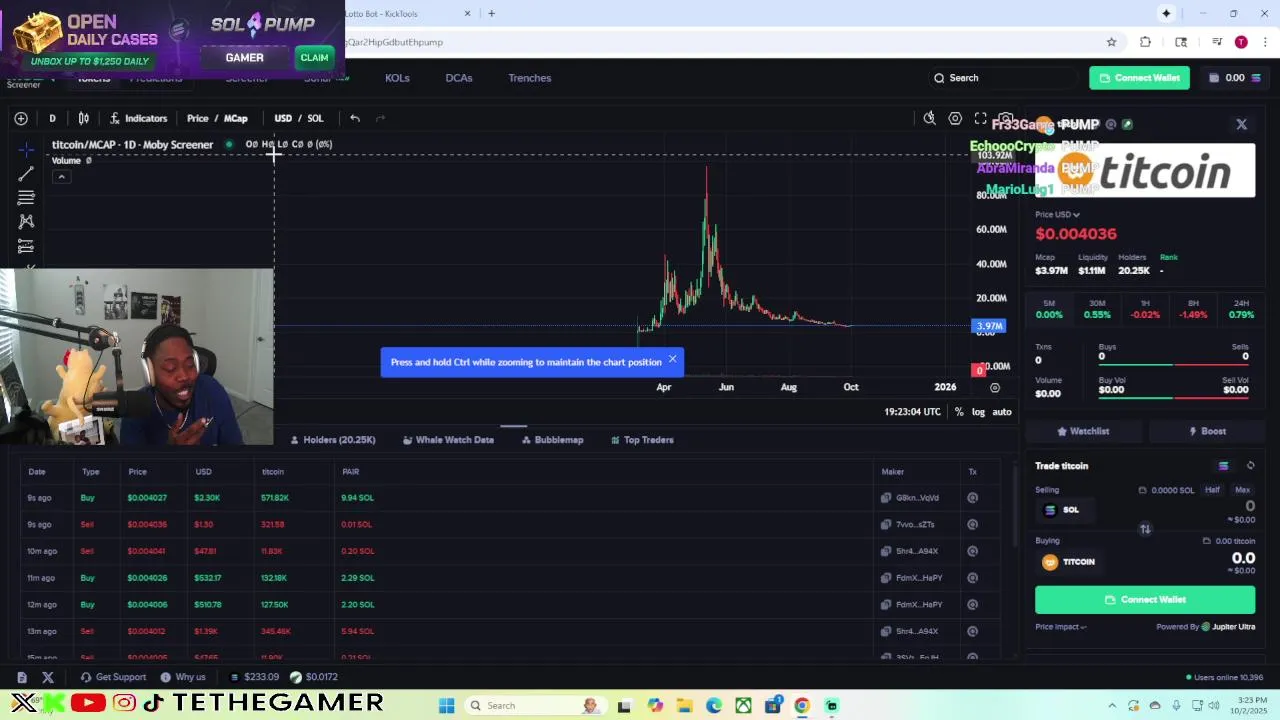This screenshot has height=720, width=1280.
Task: Open Chrome from the taskbar
Action: [x=802, y=706]
